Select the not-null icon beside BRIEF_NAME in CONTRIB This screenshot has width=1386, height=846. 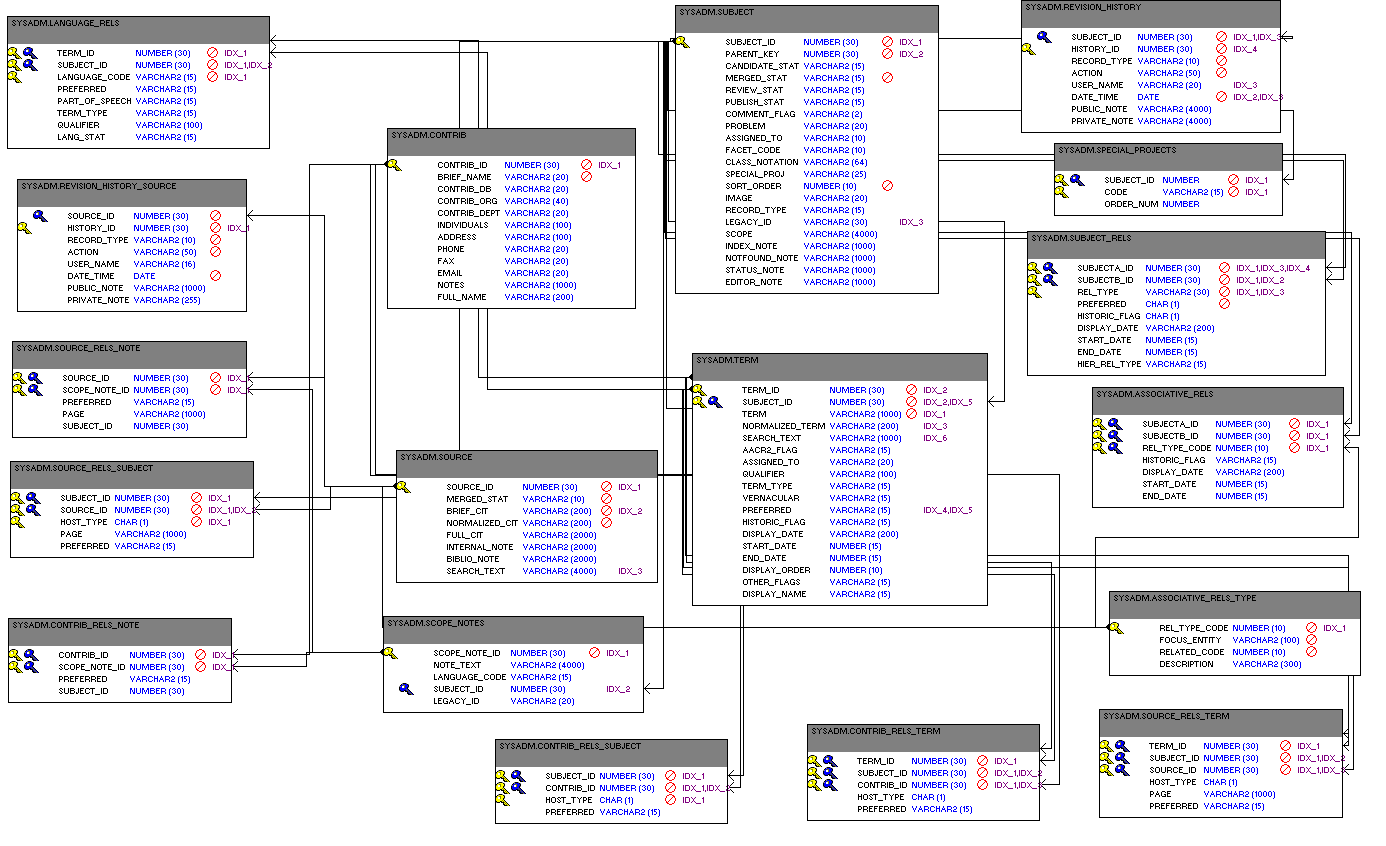point(587,177)
